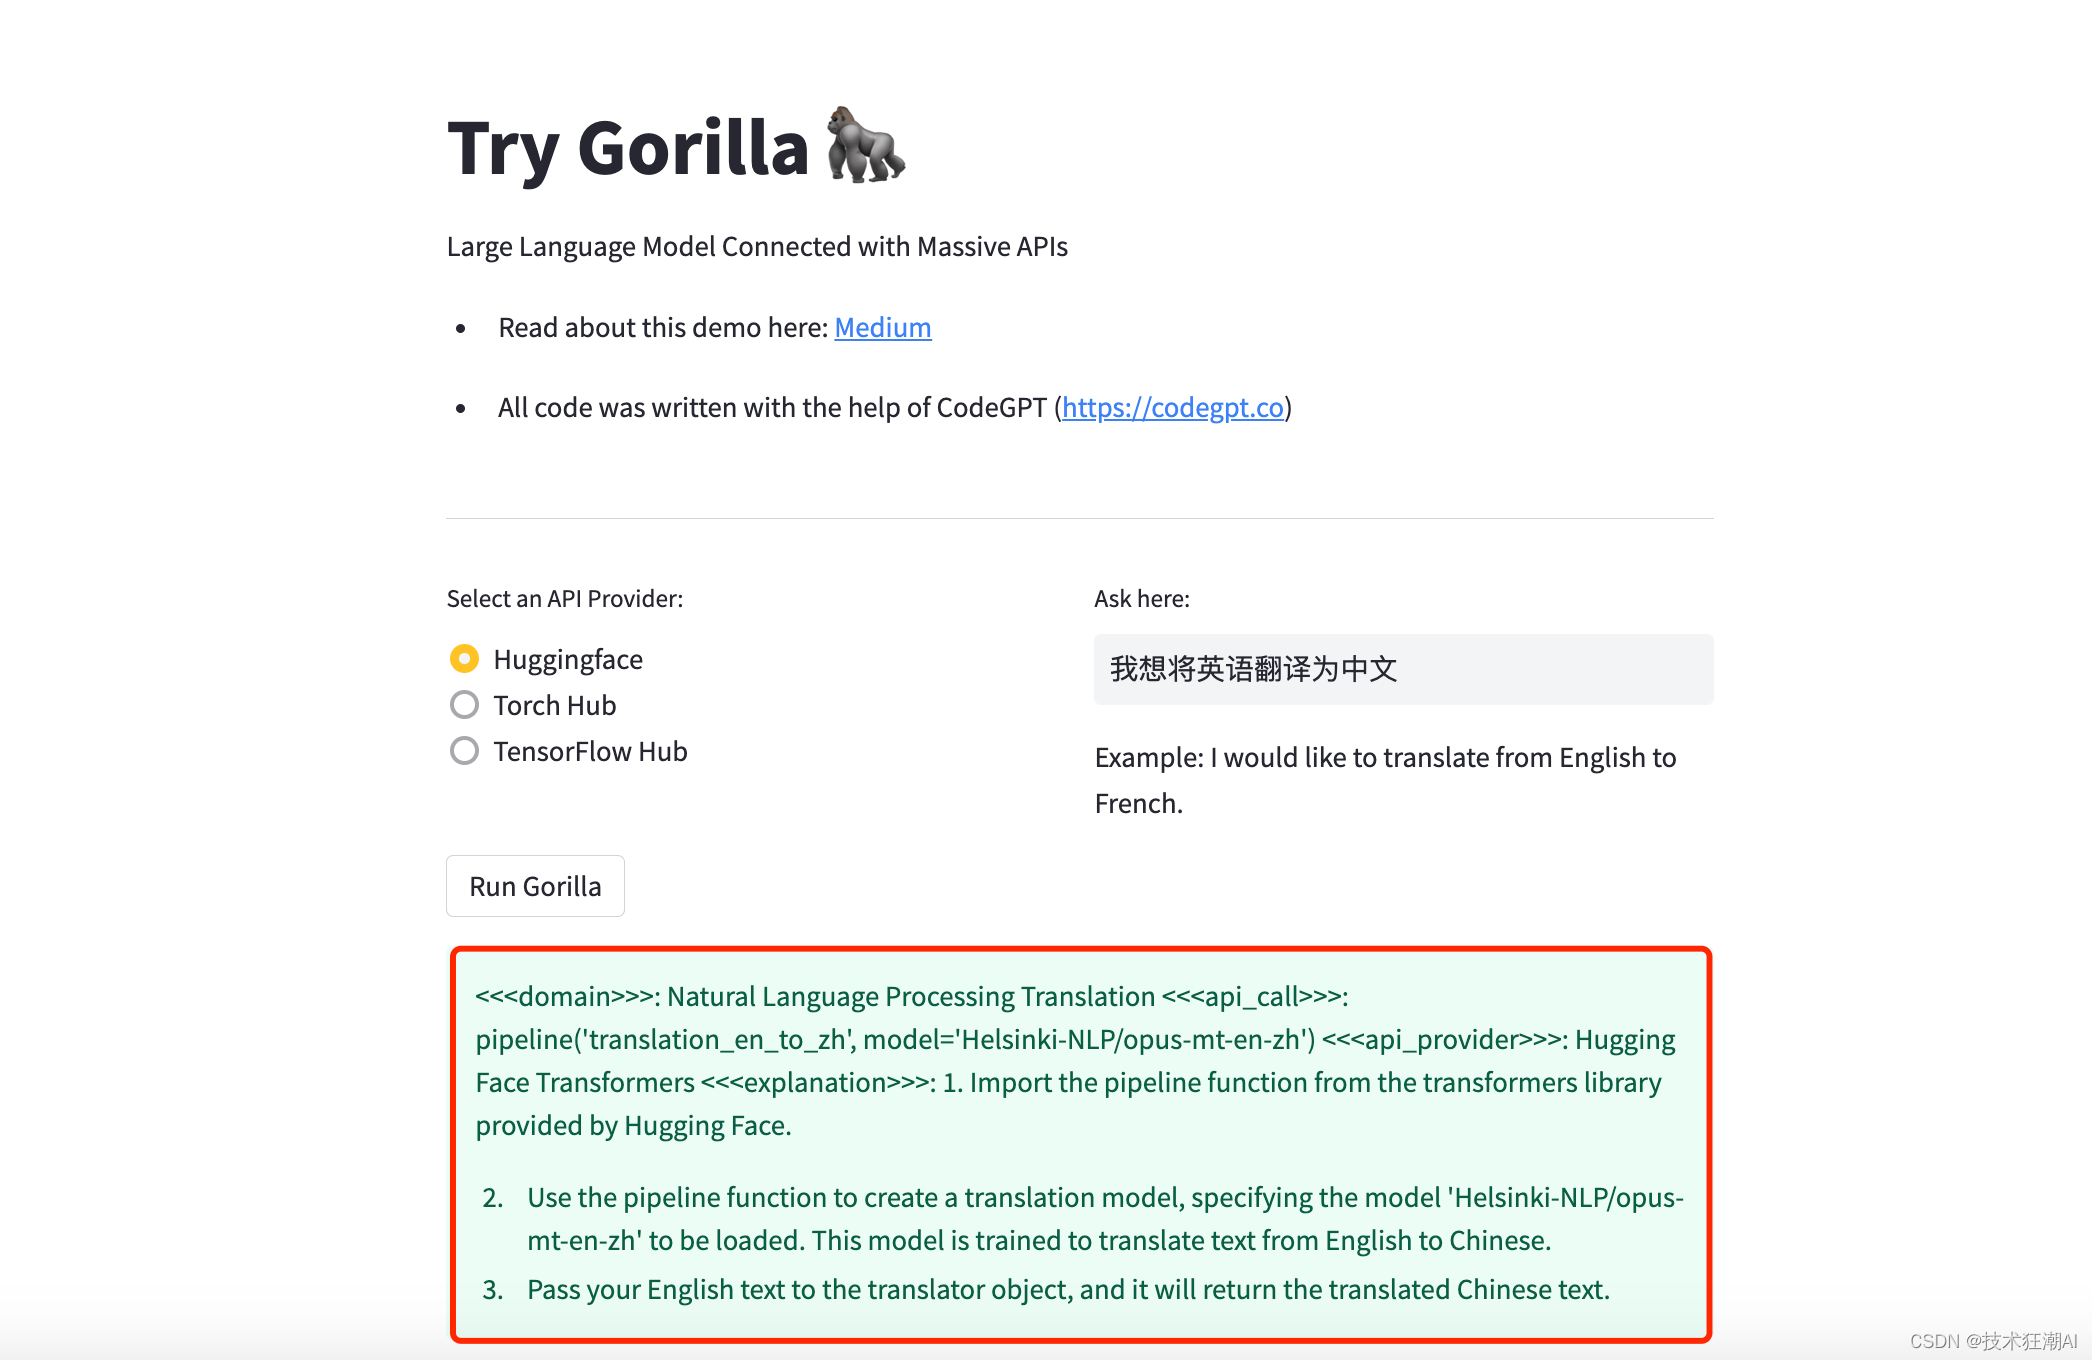Select the TensorFlow Hub radio button
The height and width of the screenshot is (1360, 2092).
pos(462,750)
